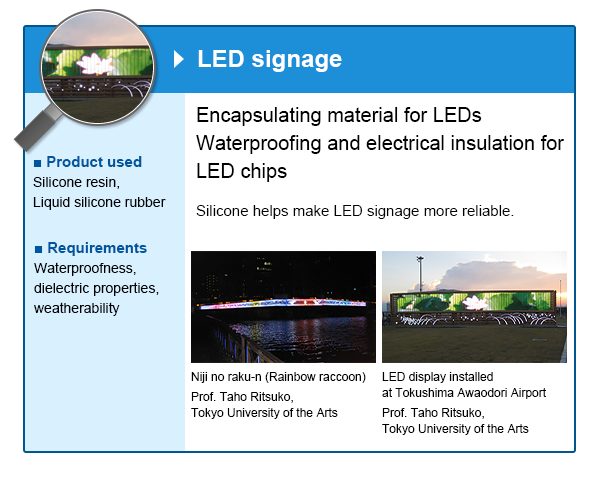This screenshot has height=480, width=600.
Task: Click Tokyo University of the Arts under airport photo
Action: coord(455,429)
